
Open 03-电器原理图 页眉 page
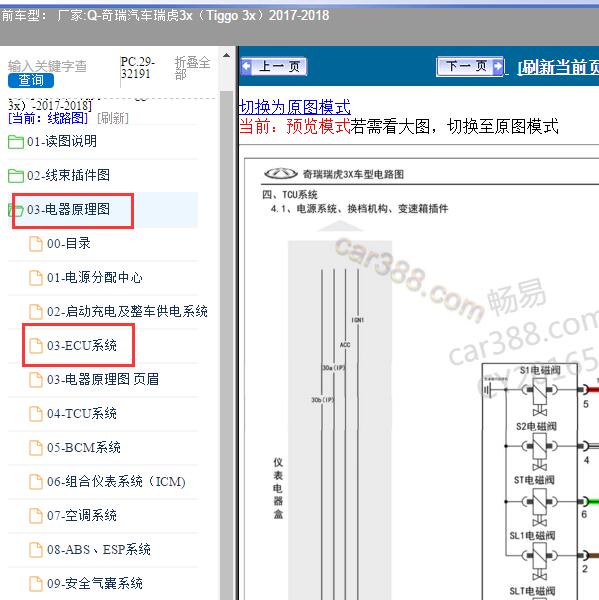(103, 380)
